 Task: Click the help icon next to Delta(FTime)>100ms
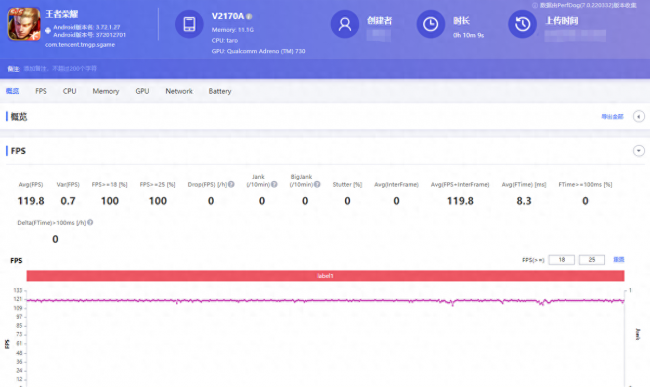(90, 223)
